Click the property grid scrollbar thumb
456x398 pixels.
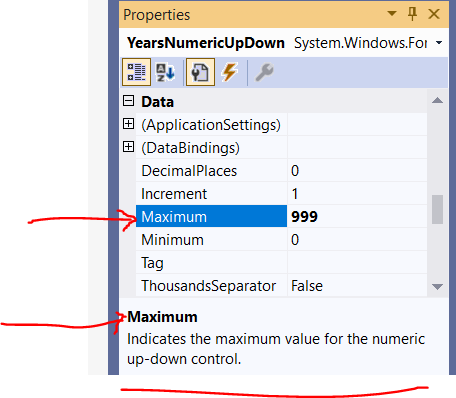(x=437, y=209)
